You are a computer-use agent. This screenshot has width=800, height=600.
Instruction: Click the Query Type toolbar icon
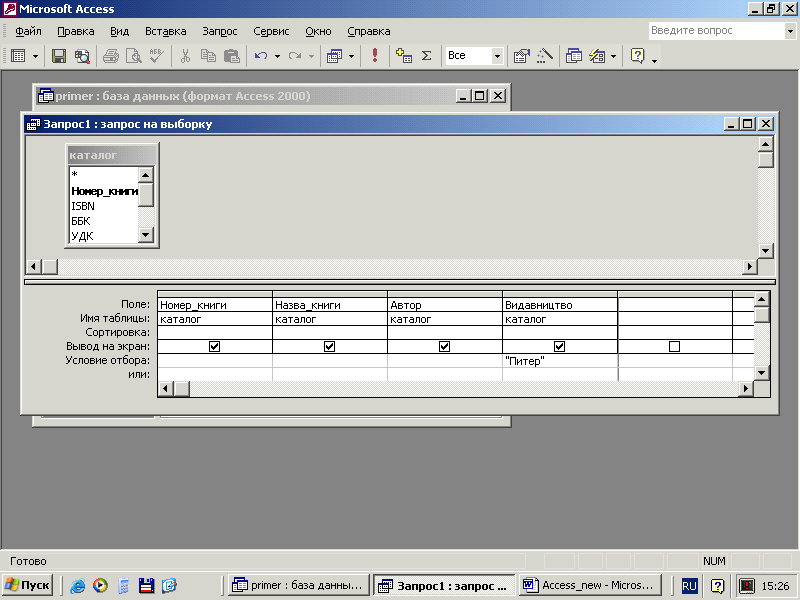pos(334,56)
